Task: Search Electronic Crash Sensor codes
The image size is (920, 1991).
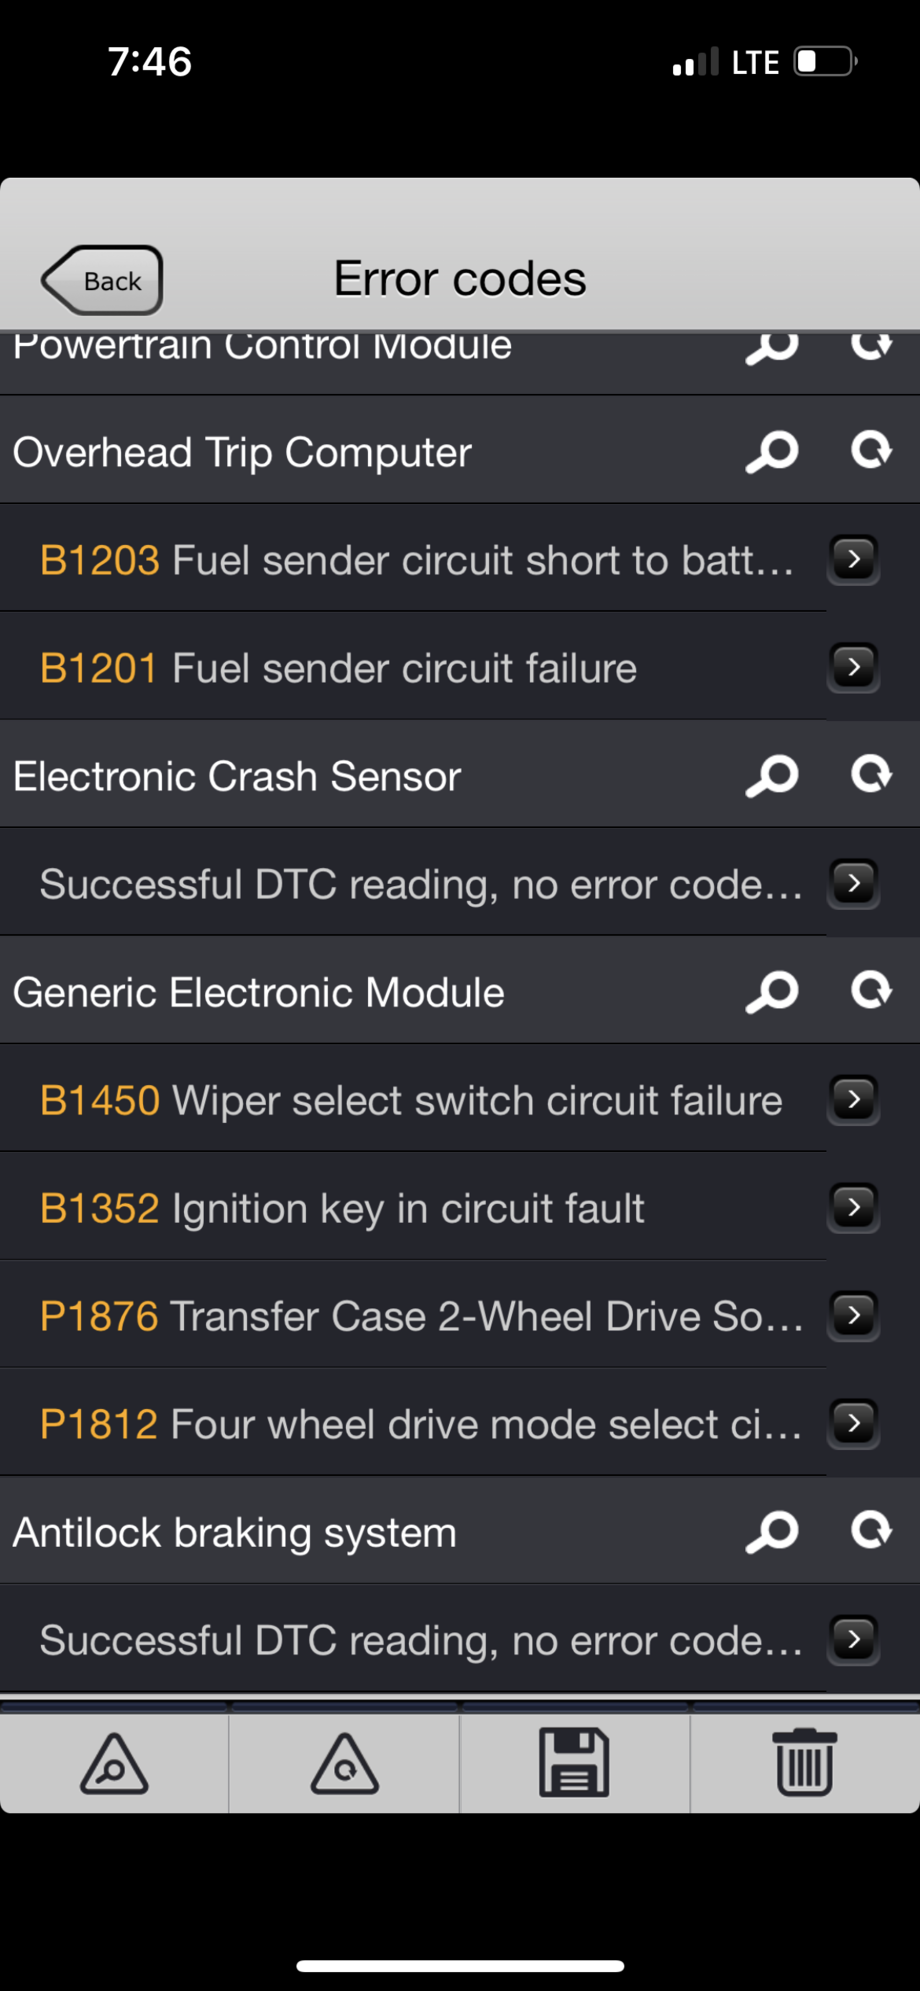Action: (x=772, y=776)
